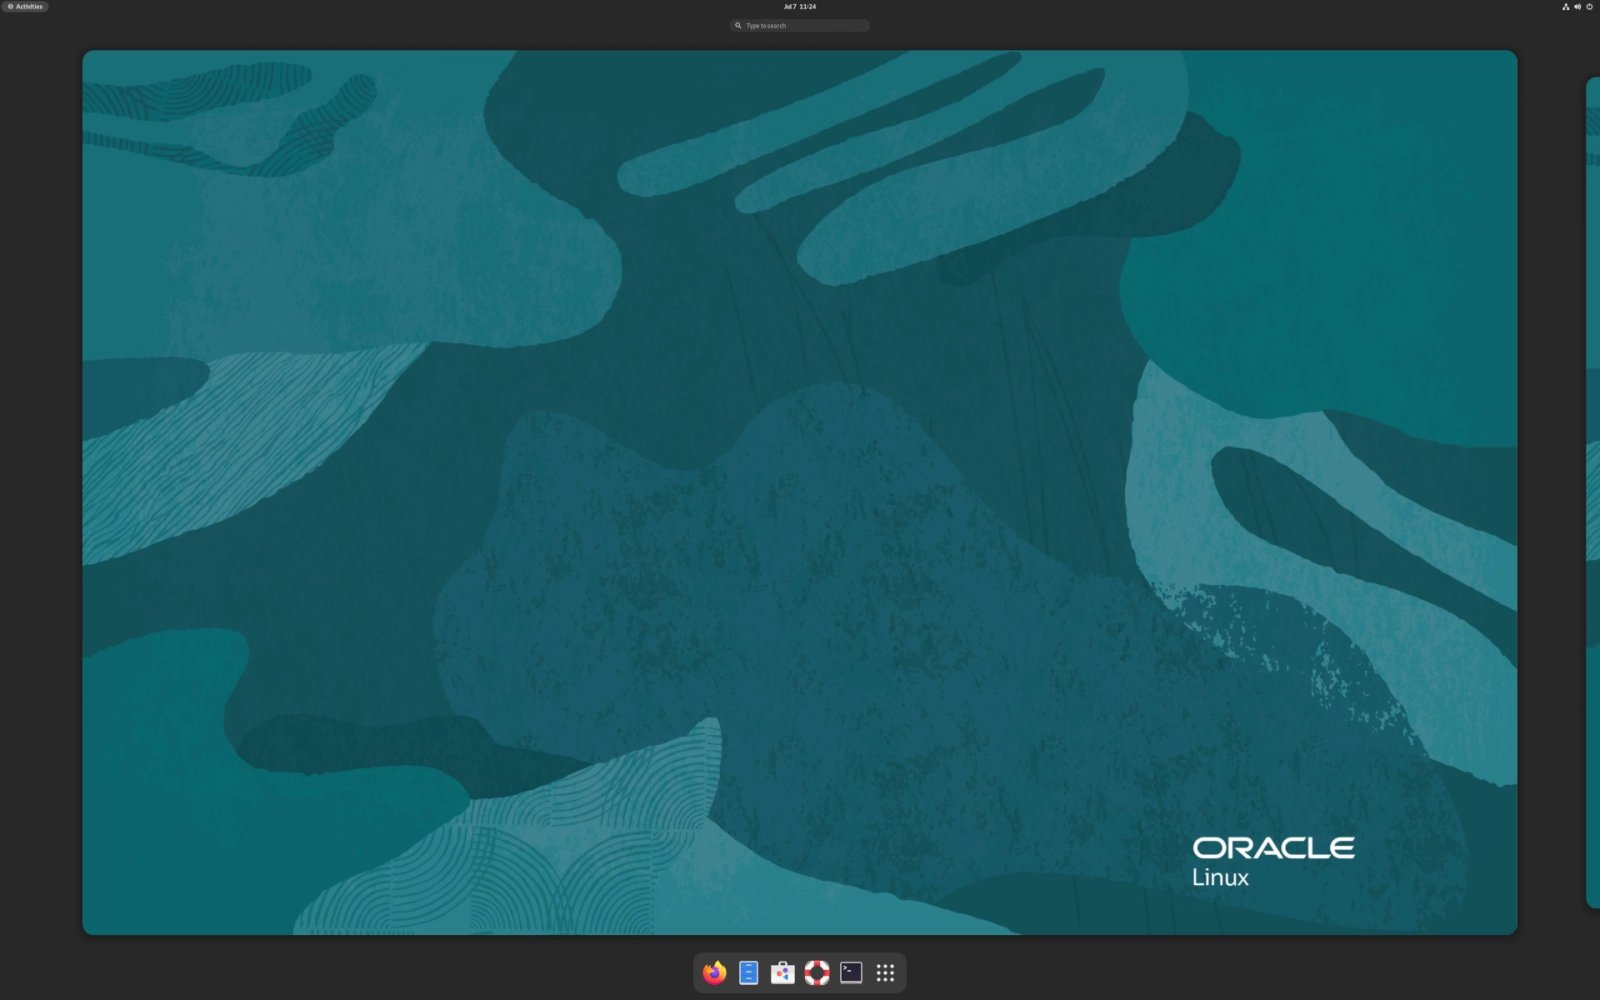This screenshot has height=1000, width=1600.
Task: Open the GNOME Software store
Action: (781, 972)
